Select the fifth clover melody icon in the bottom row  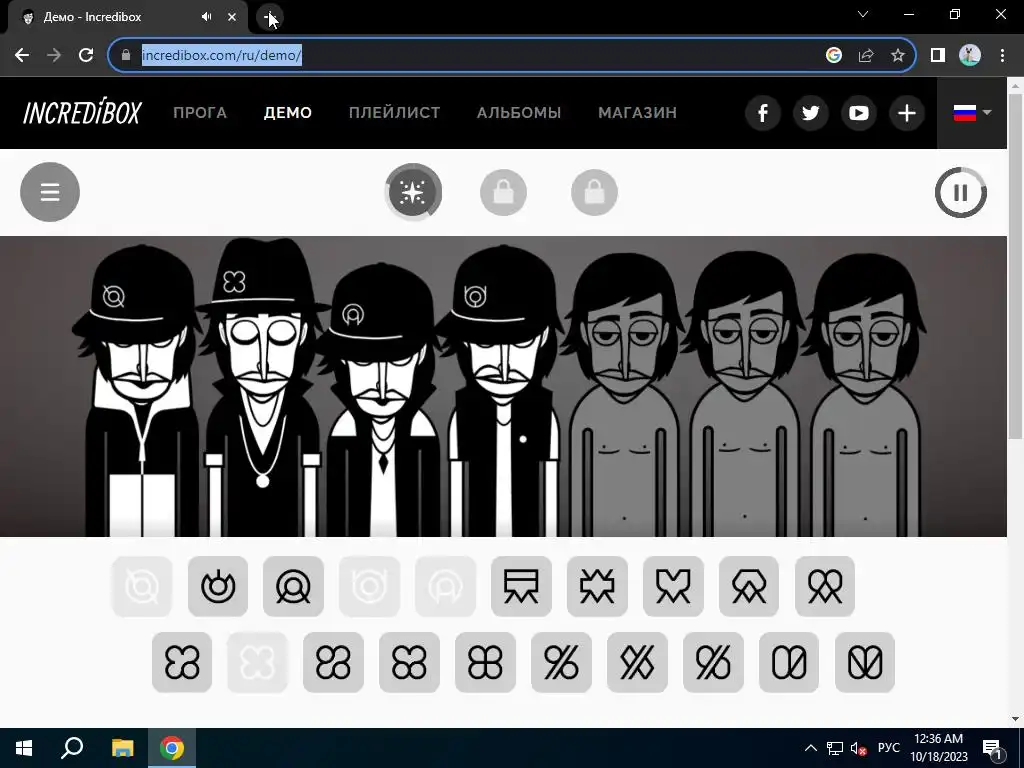[x=485, y=662]
